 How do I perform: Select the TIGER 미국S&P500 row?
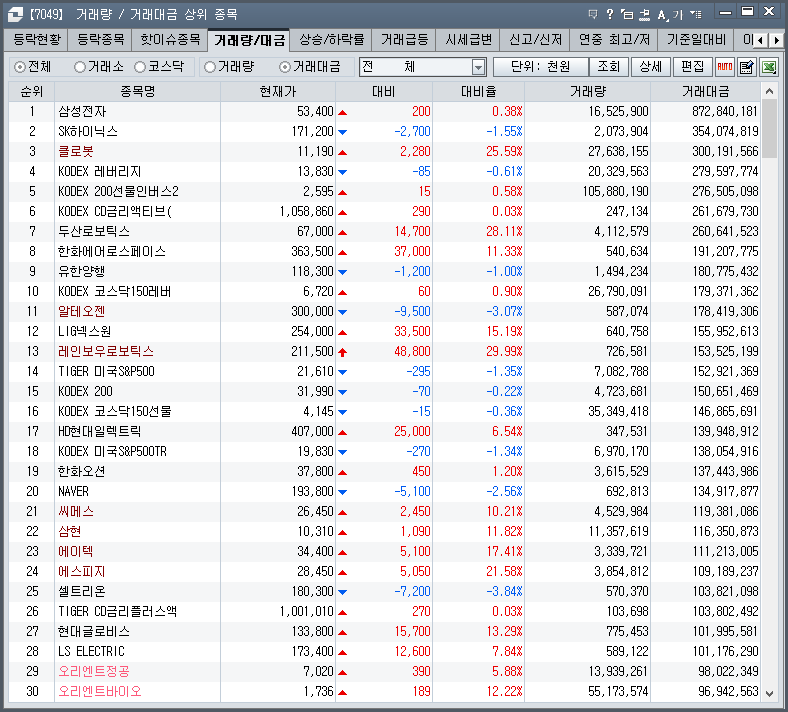(x=384, y=371)
